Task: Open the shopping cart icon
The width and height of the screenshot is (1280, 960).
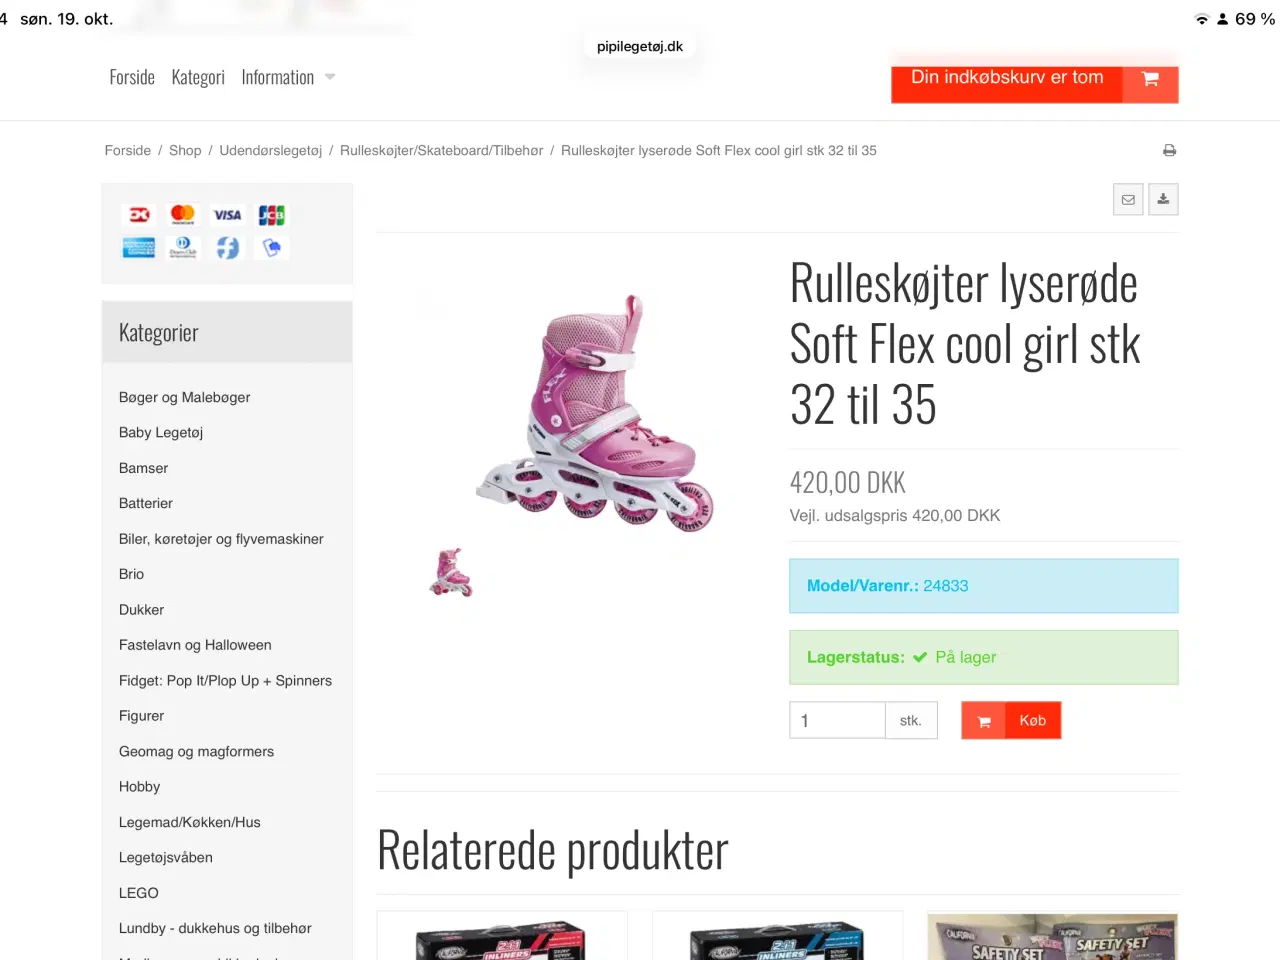Action: 1151,80
